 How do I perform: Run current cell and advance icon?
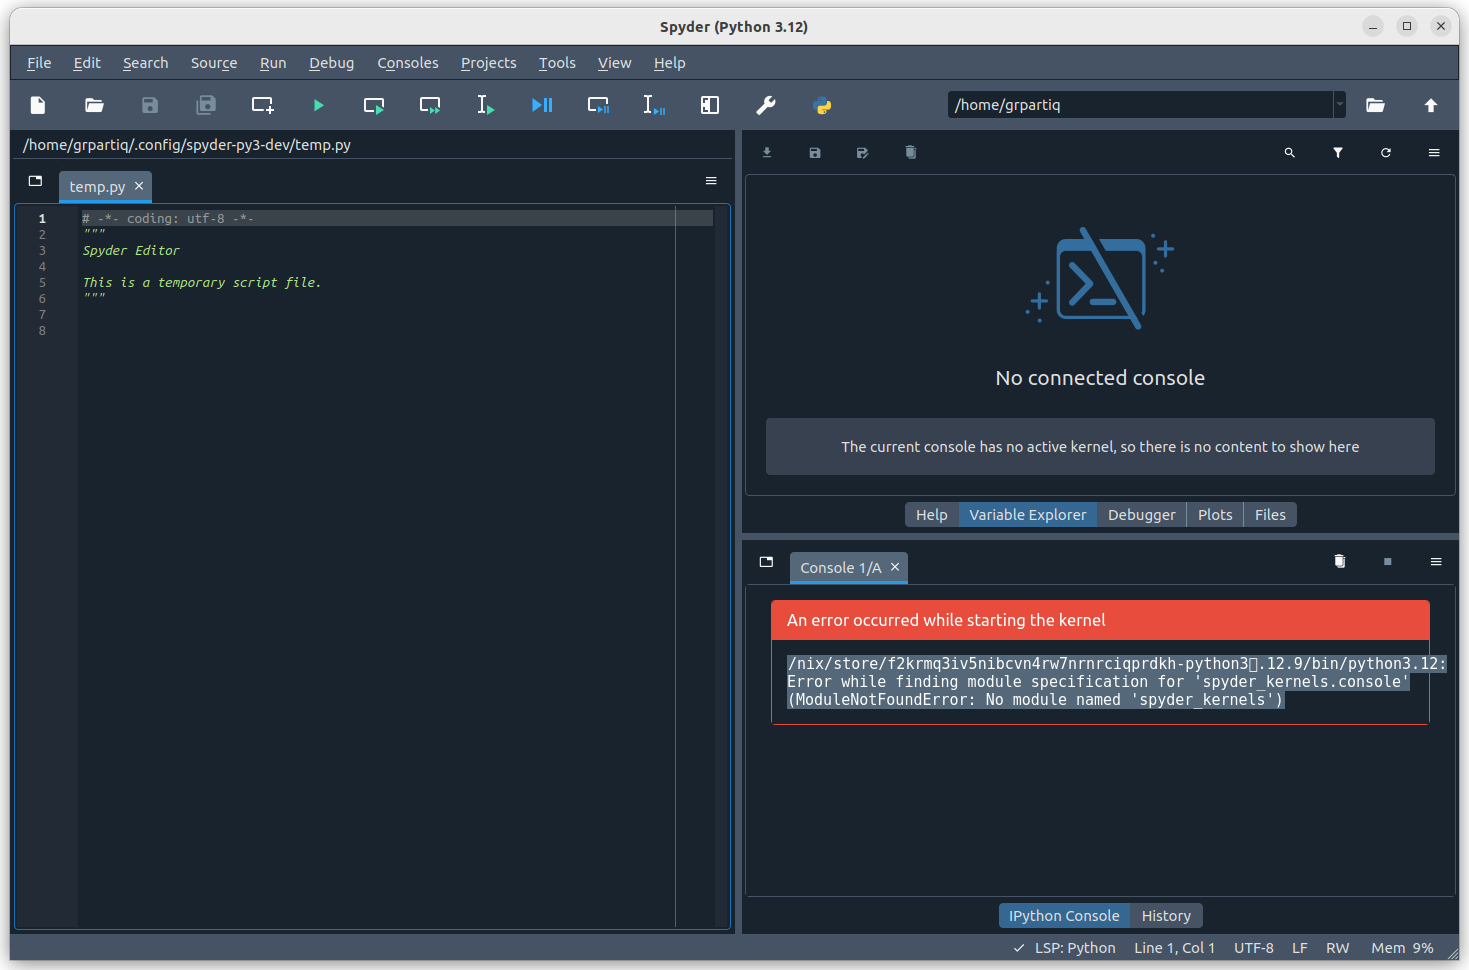coord(430,105)
